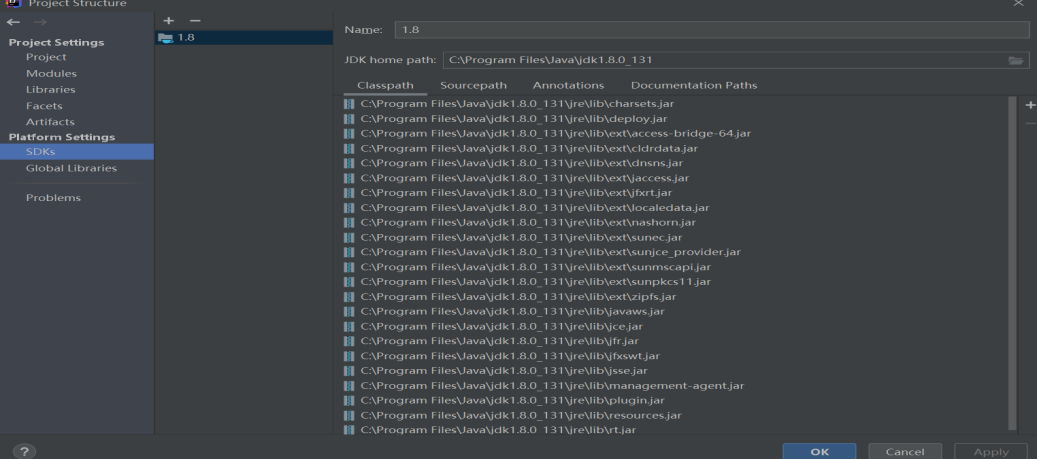The width and height of the screenshot is (1037, 460).
Task: Add a new SDK with plus icon
Action: (168, 20)
